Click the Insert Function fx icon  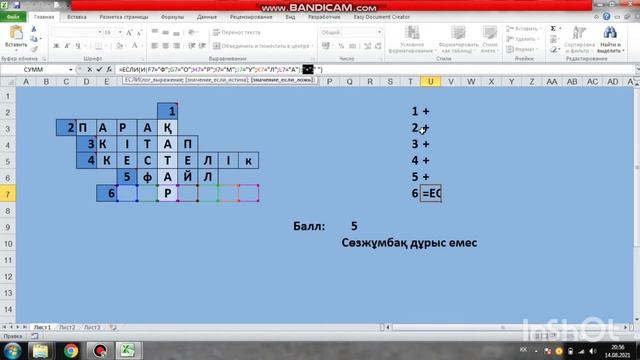pyautogui.click(x=109, y=70)
